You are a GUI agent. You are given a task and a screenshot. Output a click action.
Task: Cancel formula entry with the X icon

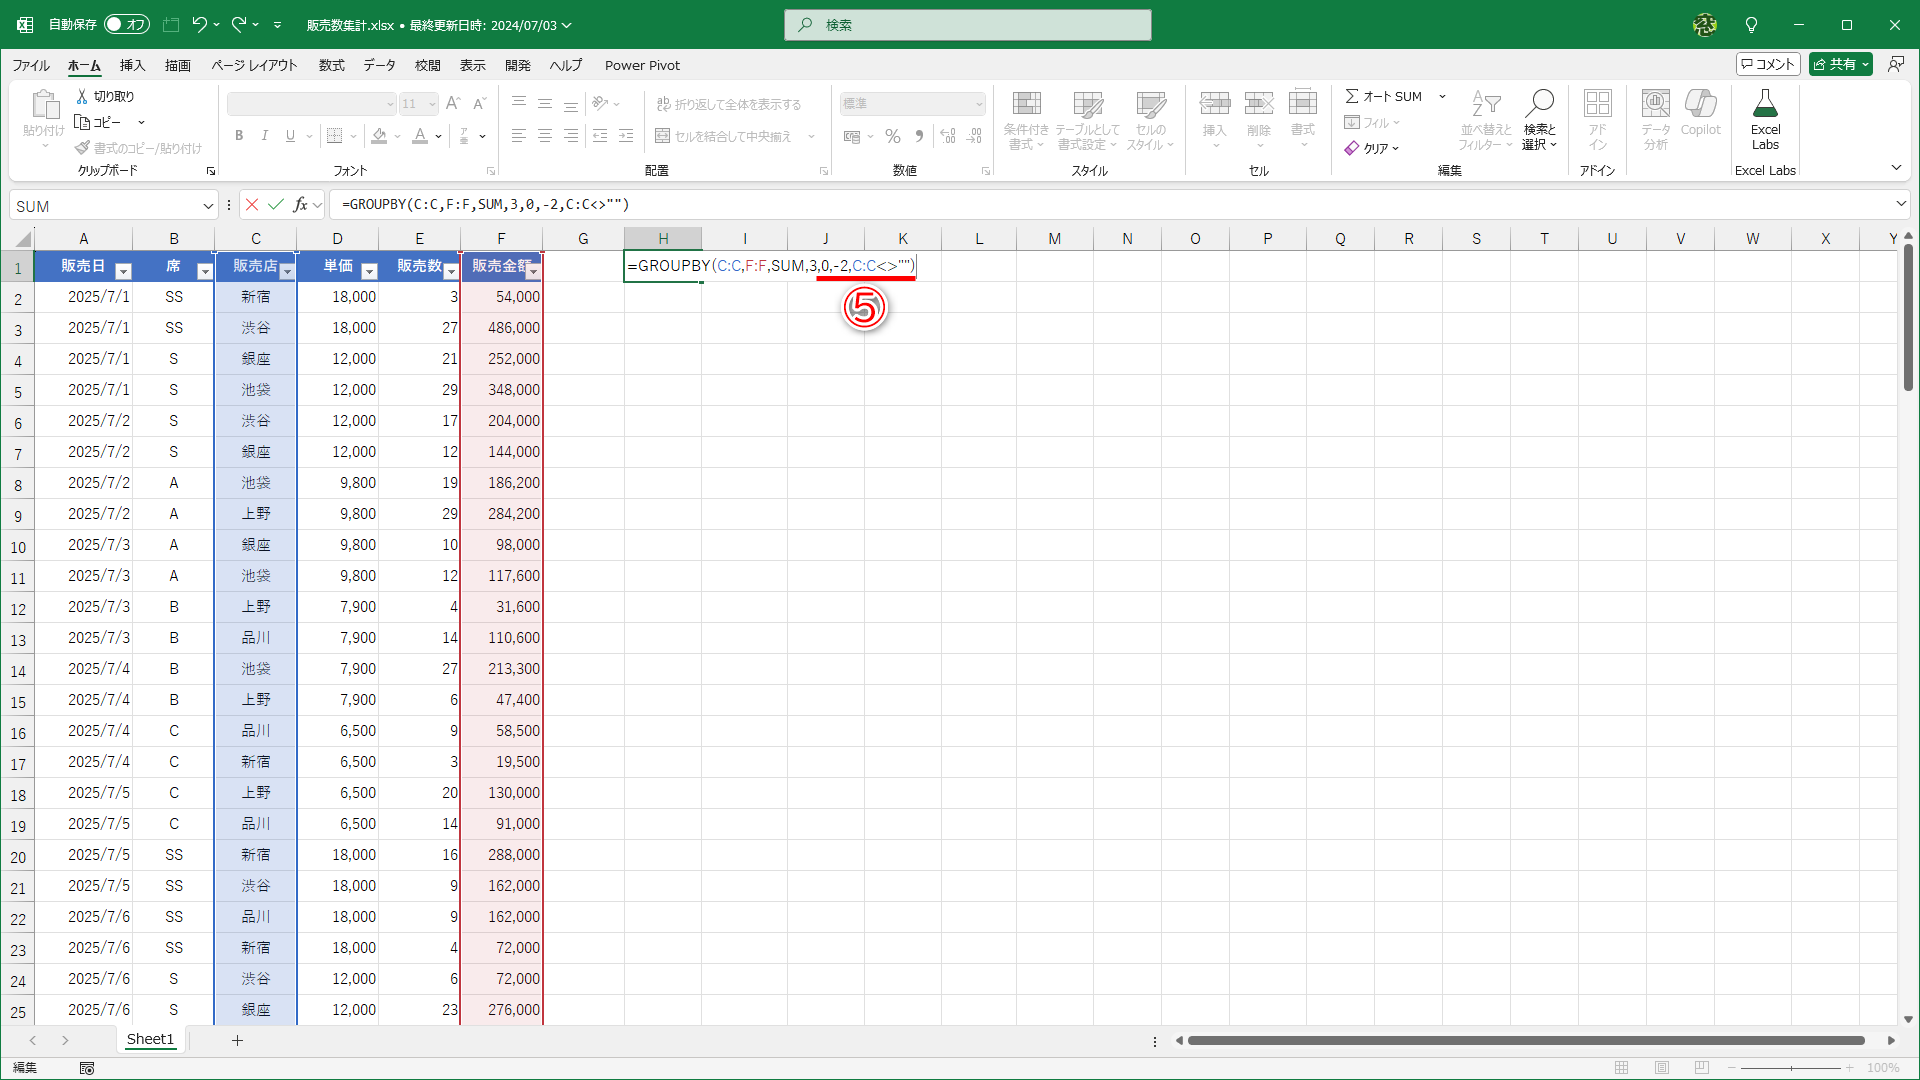pyautogui.click(x=252, y=205)
